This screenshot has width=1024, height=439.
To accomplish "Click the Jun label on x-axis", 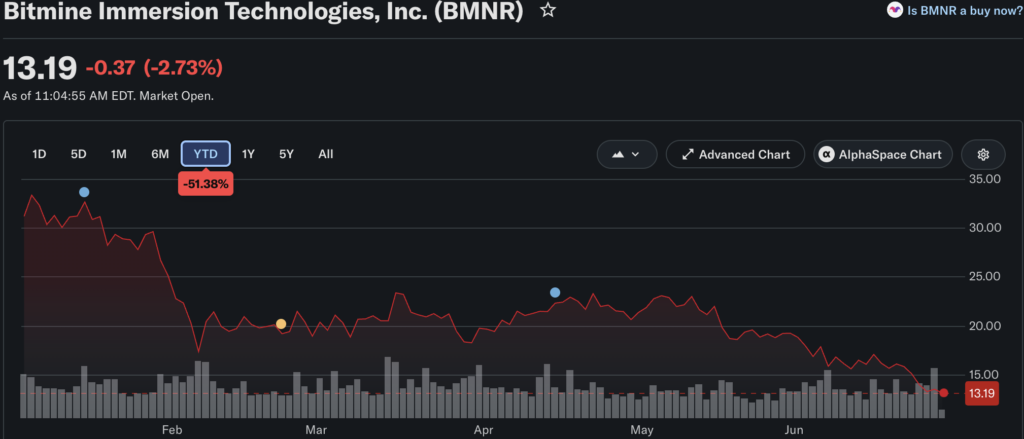I will click(793, 431).
